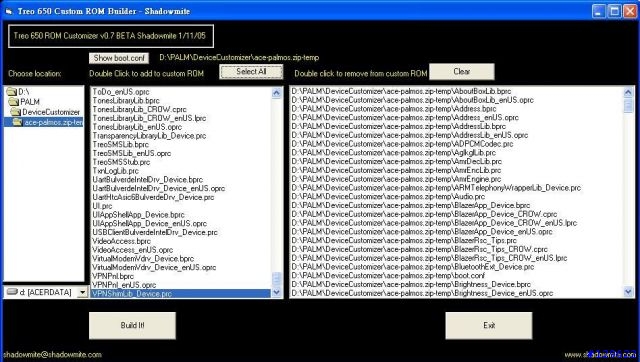
Task: Click the PALM folder icon
Action: click(x=14, y=102)
